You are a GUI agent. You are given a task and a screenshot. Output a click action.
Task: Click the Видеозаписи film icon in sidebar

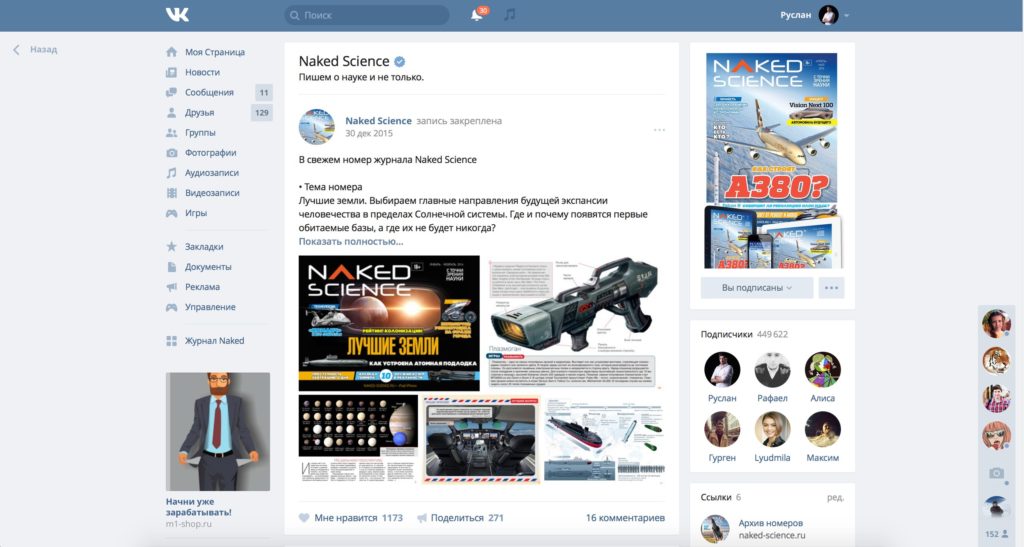pos(171,193)
